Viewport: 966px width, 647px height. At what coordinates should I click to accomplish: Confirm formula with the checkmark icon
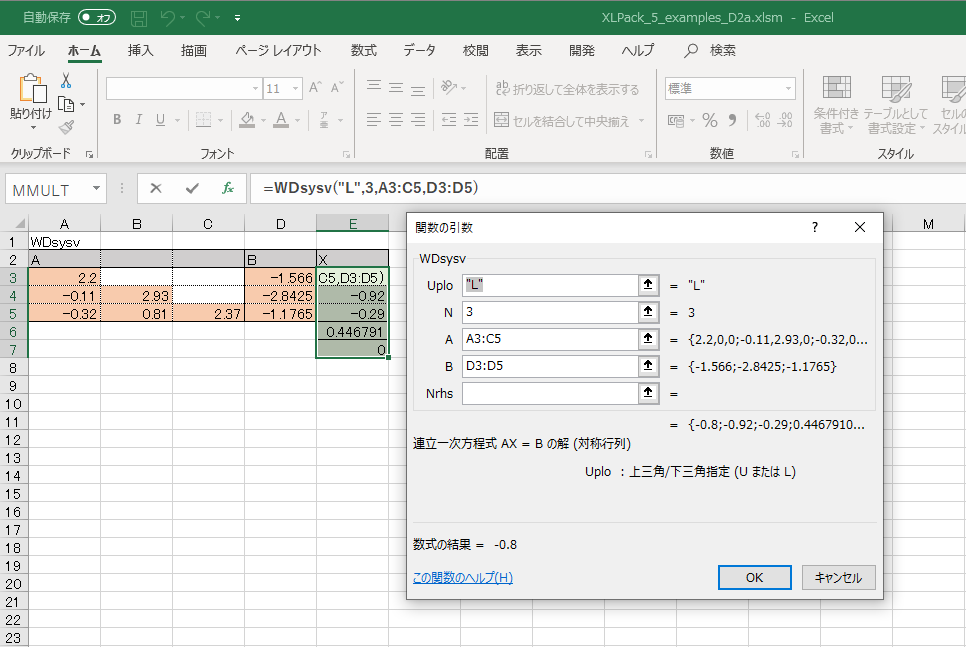coord(192,188)
